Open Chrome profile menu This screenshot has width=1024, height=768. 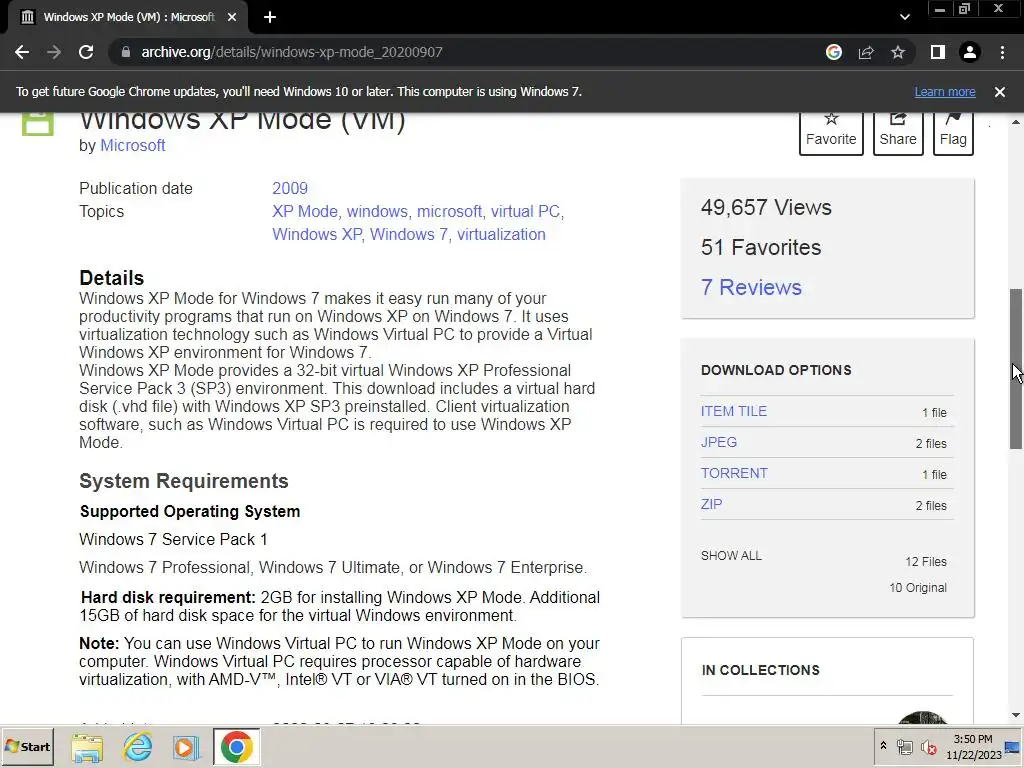pos(970,52)
